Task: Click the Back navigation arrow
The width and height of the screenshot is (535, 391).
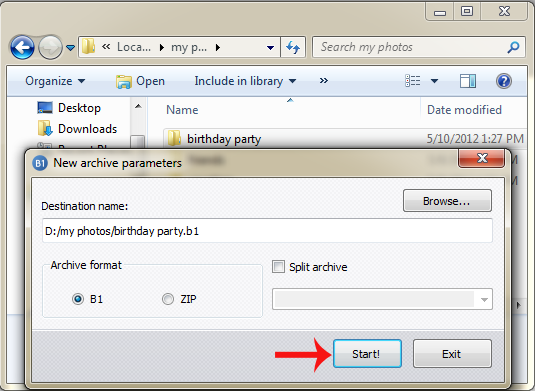Action: pyautogui.click(x=22, y=47)
